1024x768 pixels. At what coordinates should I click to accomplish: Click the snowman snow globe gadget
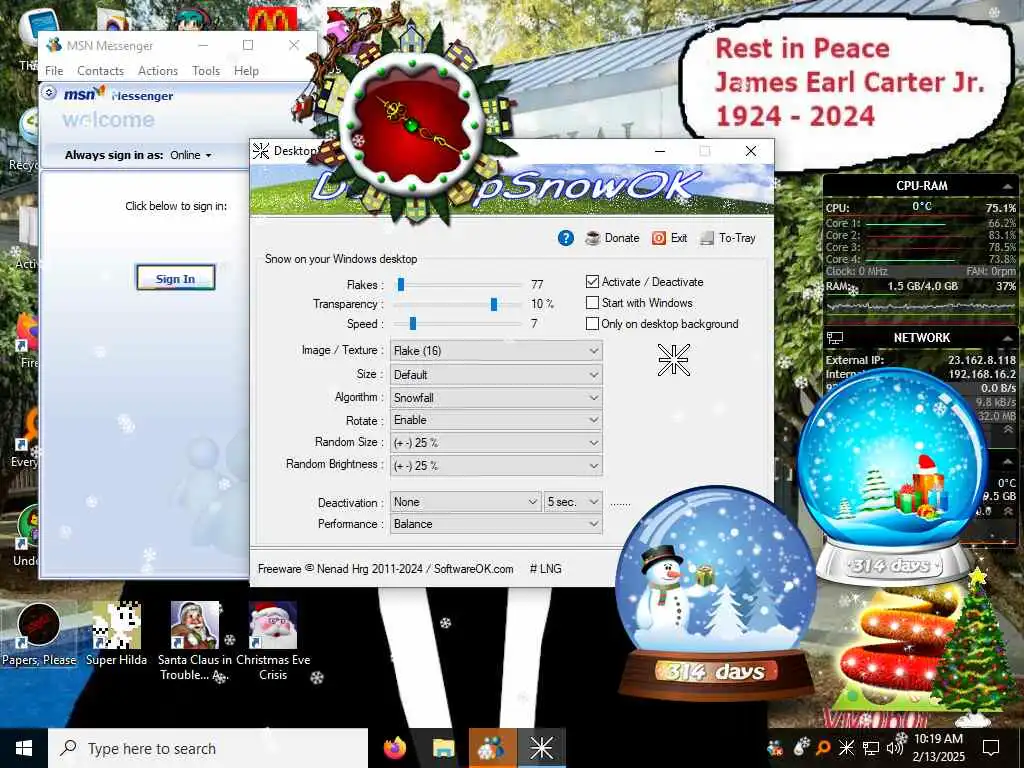[x=716, y=593]
